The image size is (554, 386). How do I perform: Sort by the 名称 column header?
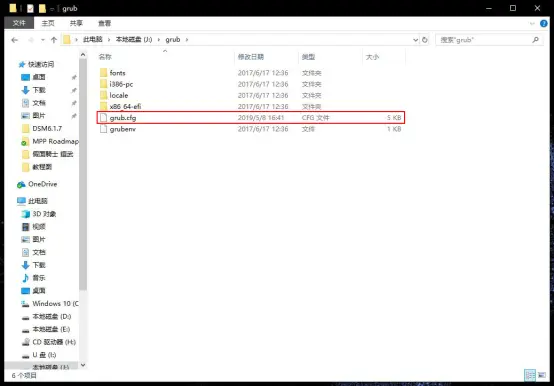click(x=105, y=57)
